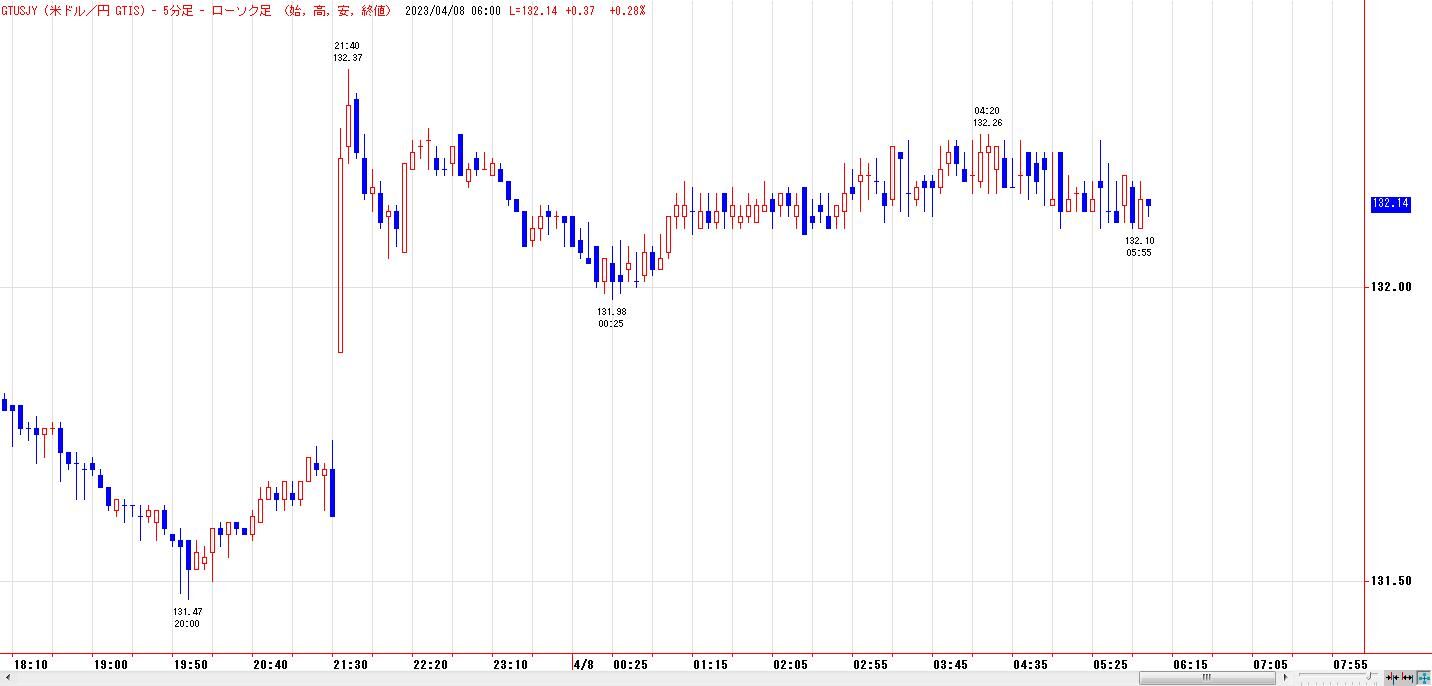Screen dimensions: 1432x686
Task: Click the 05:25 time axis label
Action: point(1111,664)
